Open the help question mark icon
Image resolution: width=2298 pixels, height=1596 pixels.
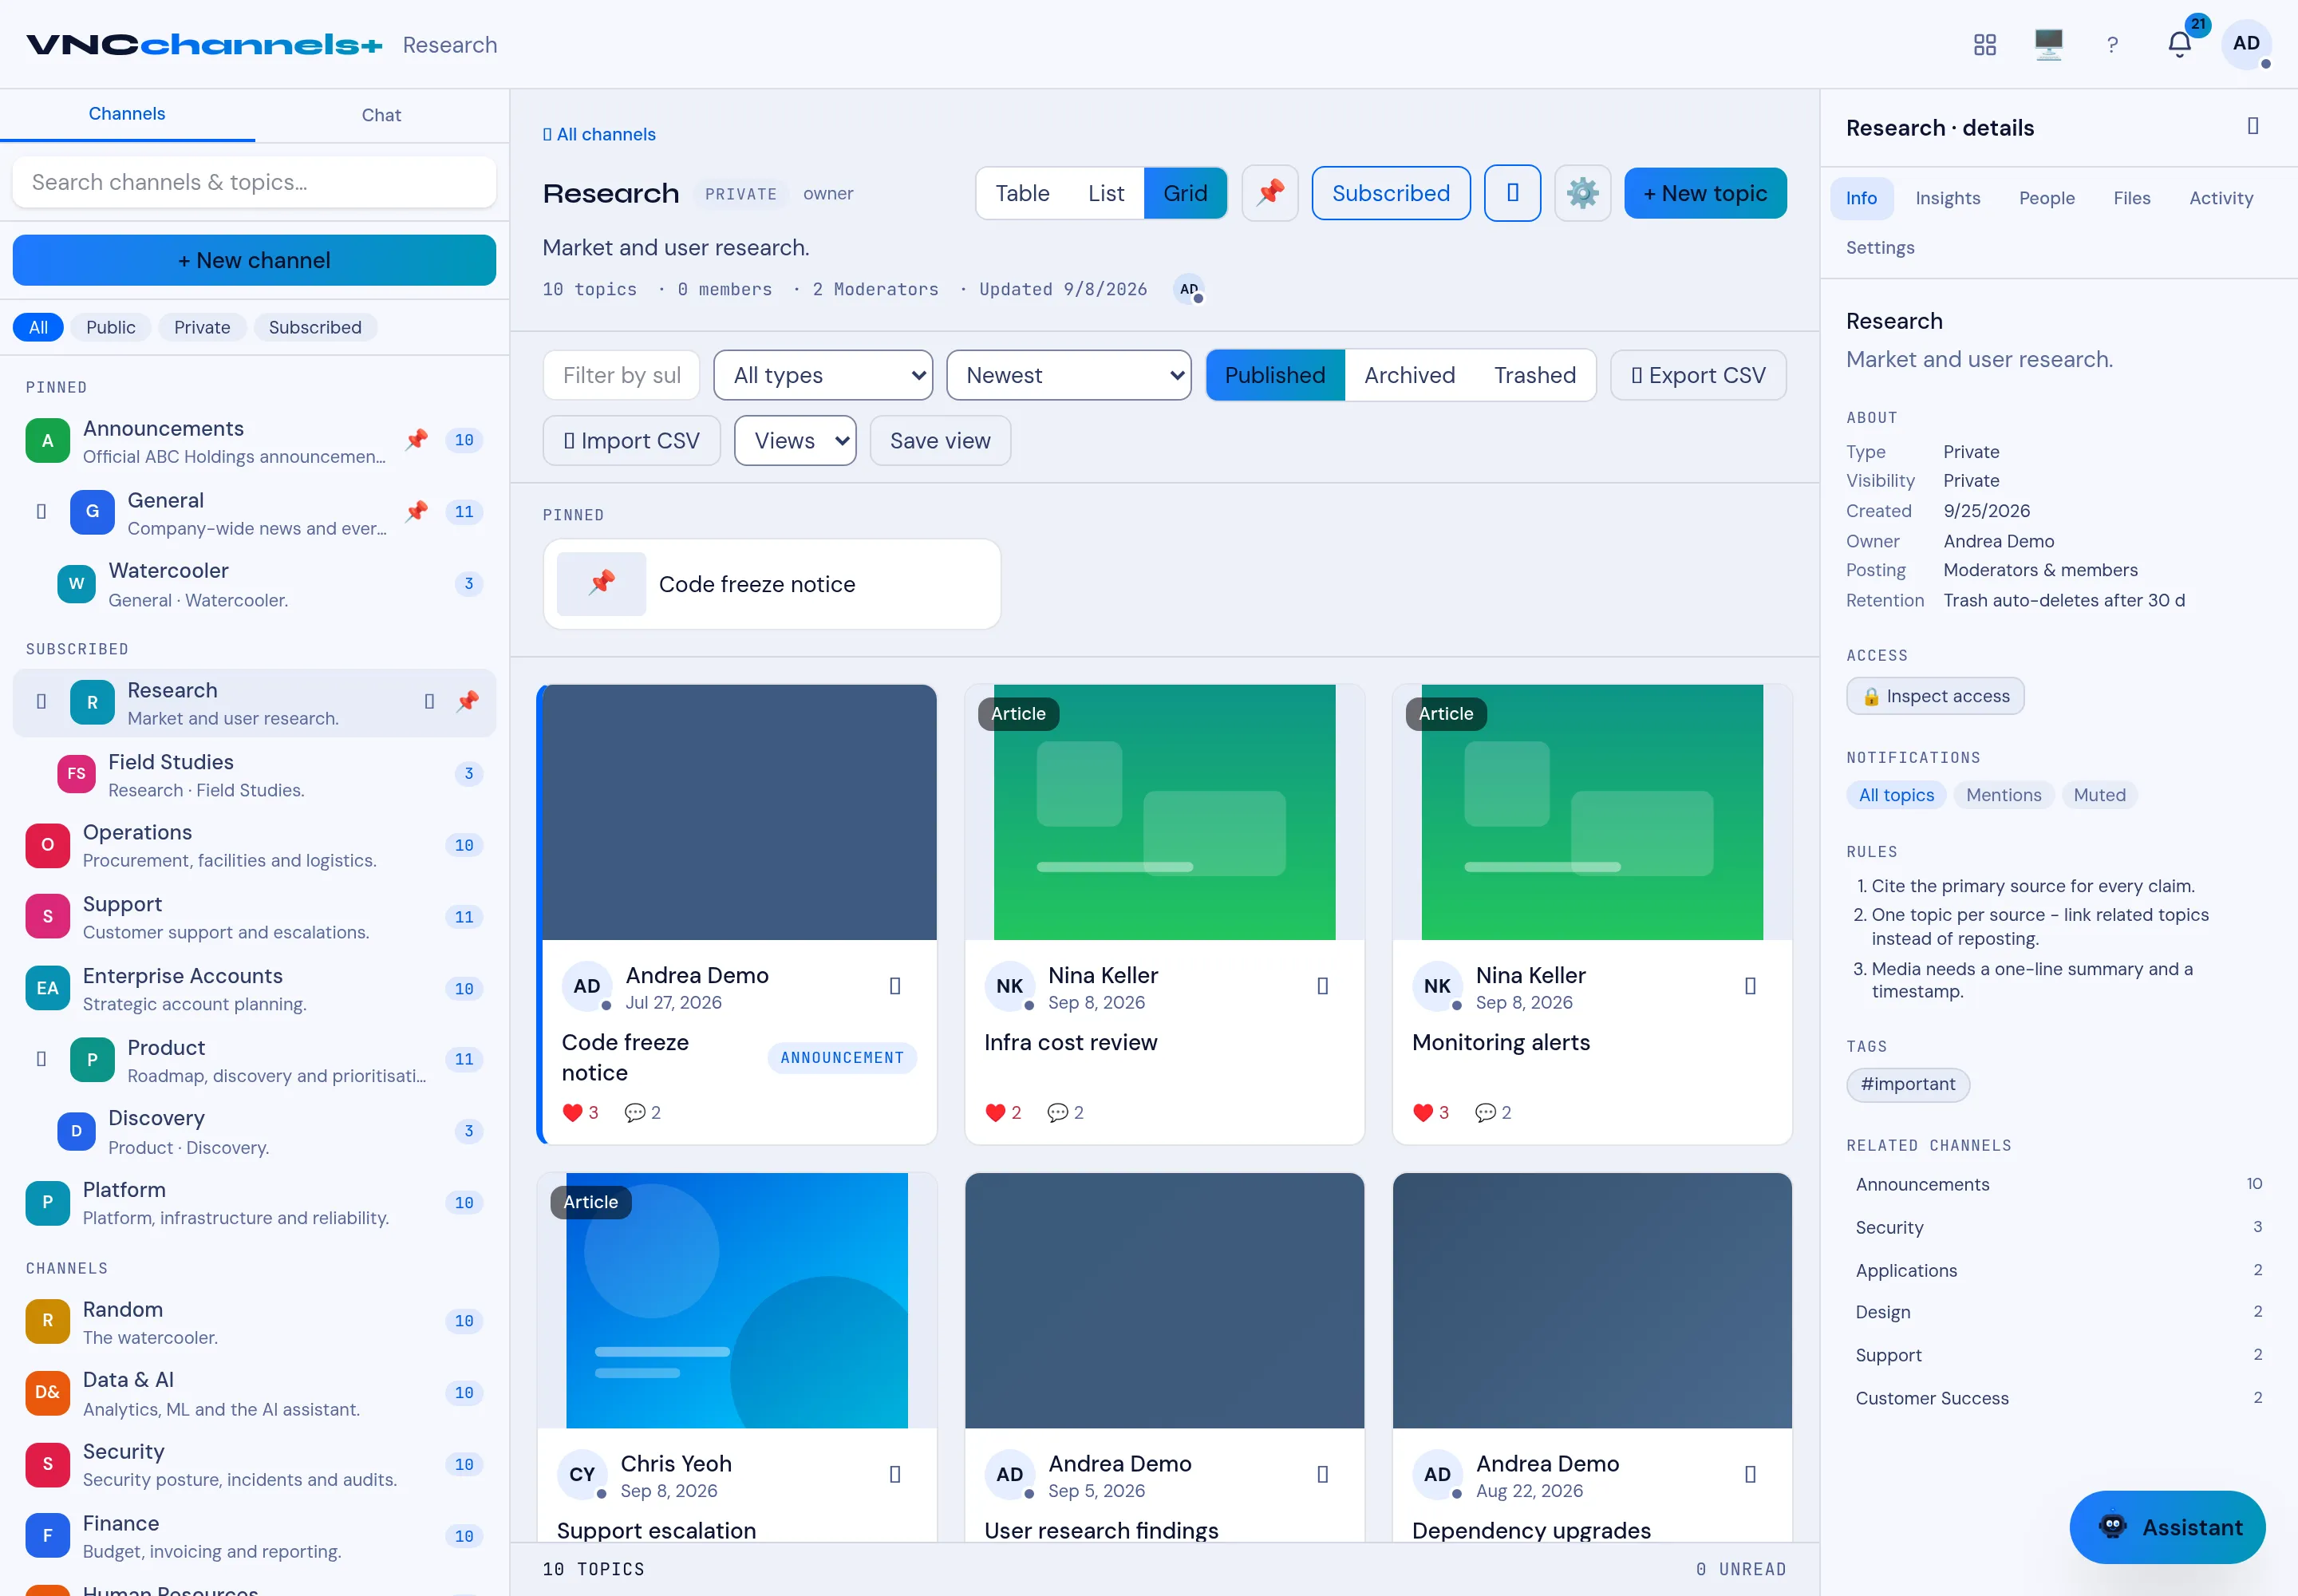point(2112,44)
